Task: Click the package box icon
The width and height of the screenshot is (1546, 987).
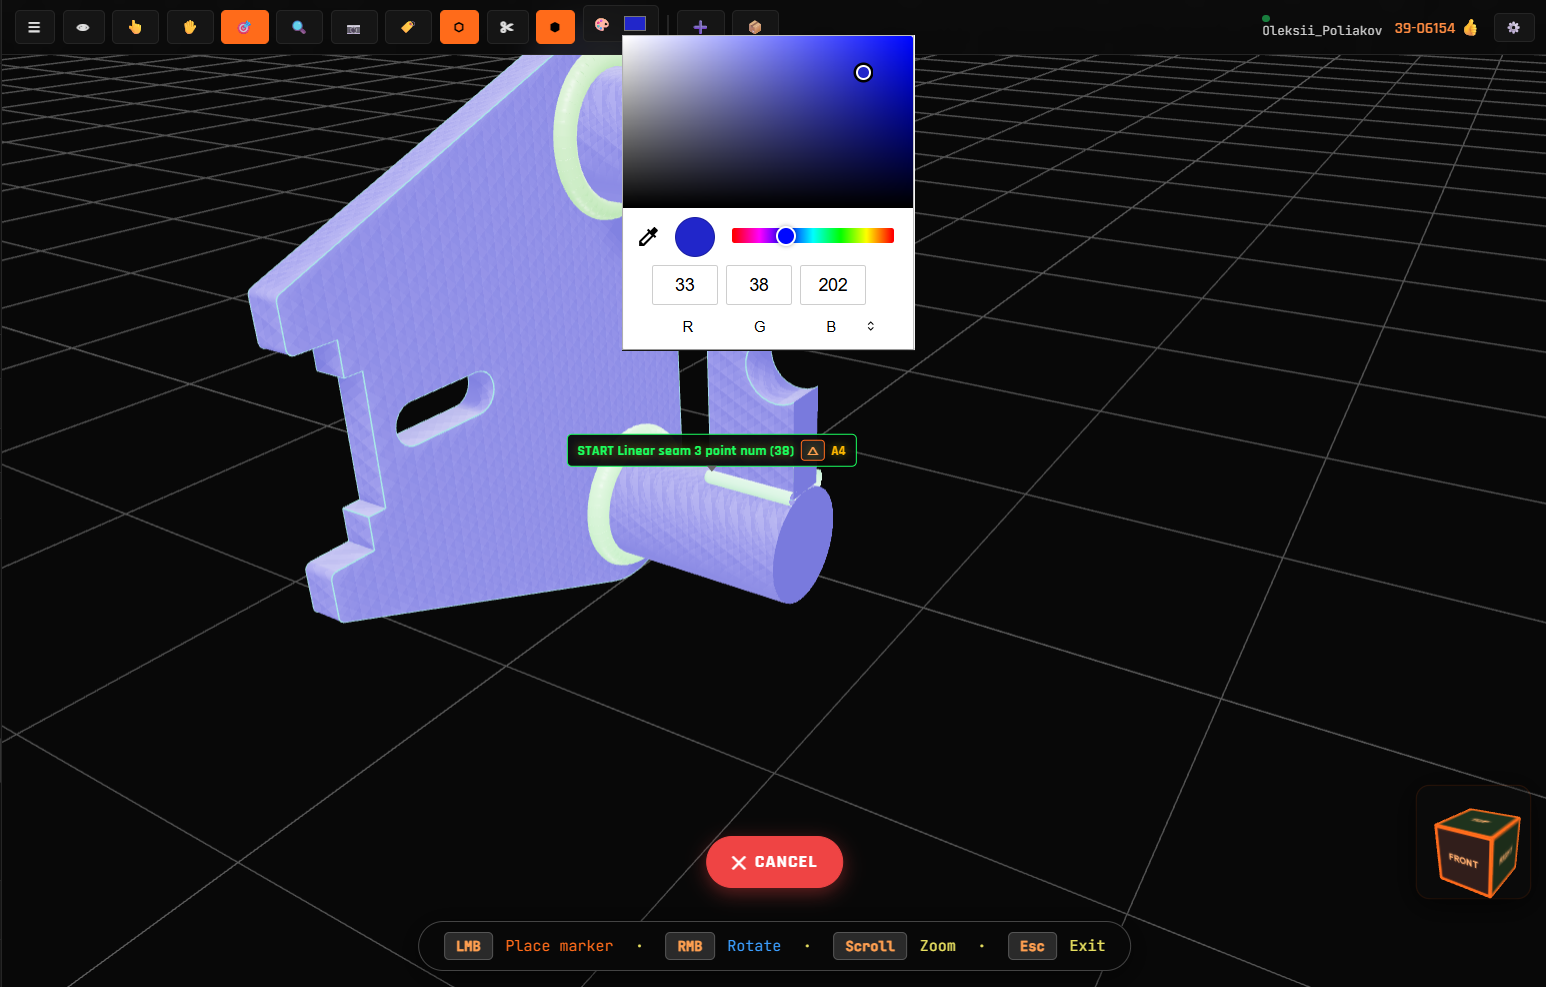Action: click(755, 27)
